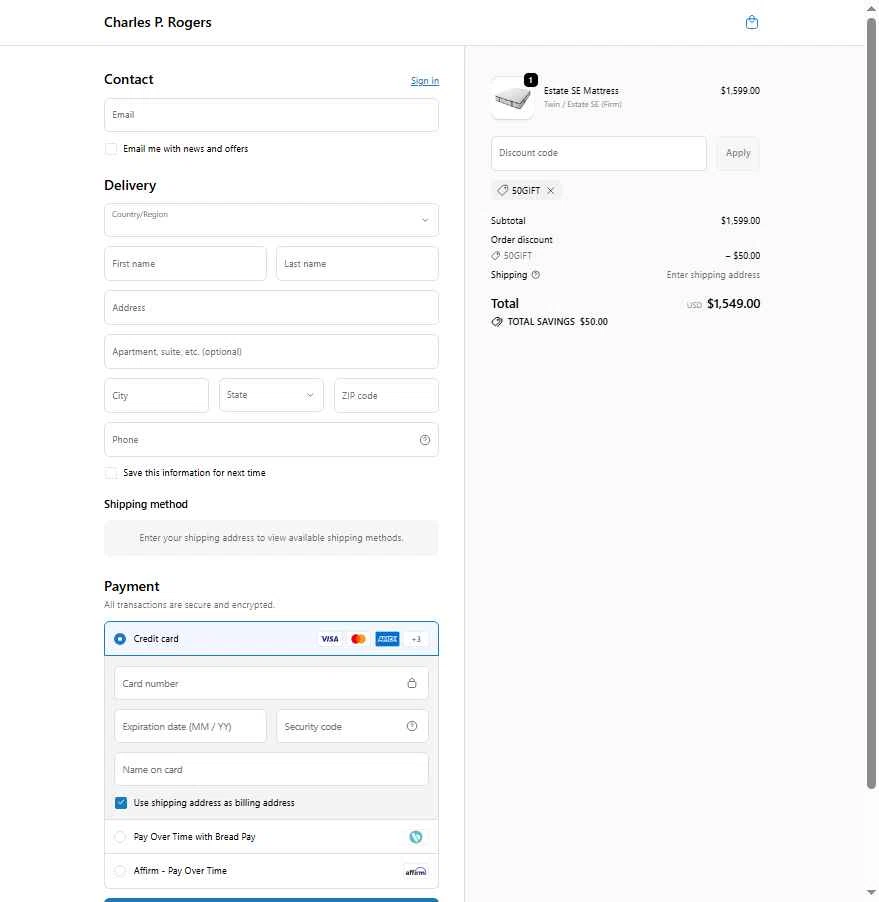
Task: Click the scrollbar up arrow
Action: click(x=872, y=8)
